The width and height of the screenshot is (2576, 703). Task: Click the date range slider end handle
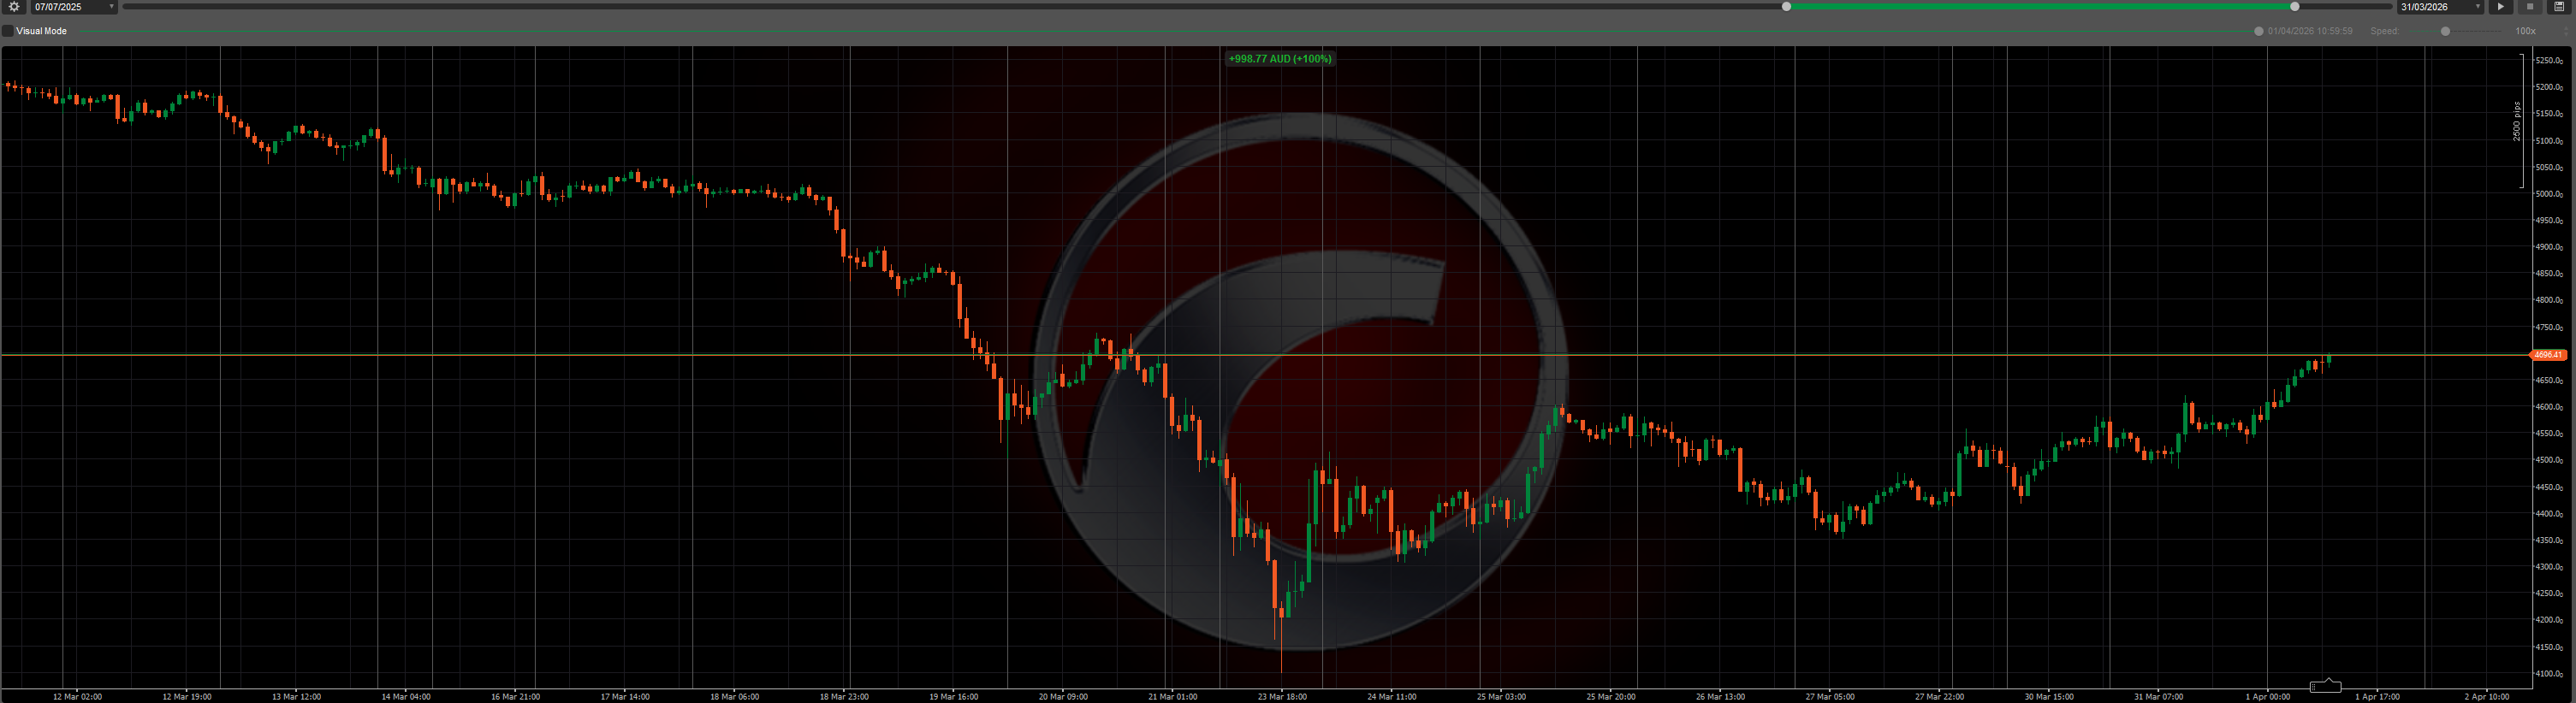[2295, 6]
